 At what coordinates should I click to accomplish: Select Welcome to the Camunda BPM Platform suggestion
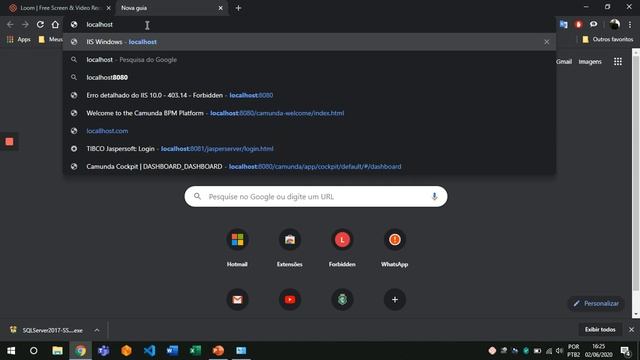tap(309, 113)
